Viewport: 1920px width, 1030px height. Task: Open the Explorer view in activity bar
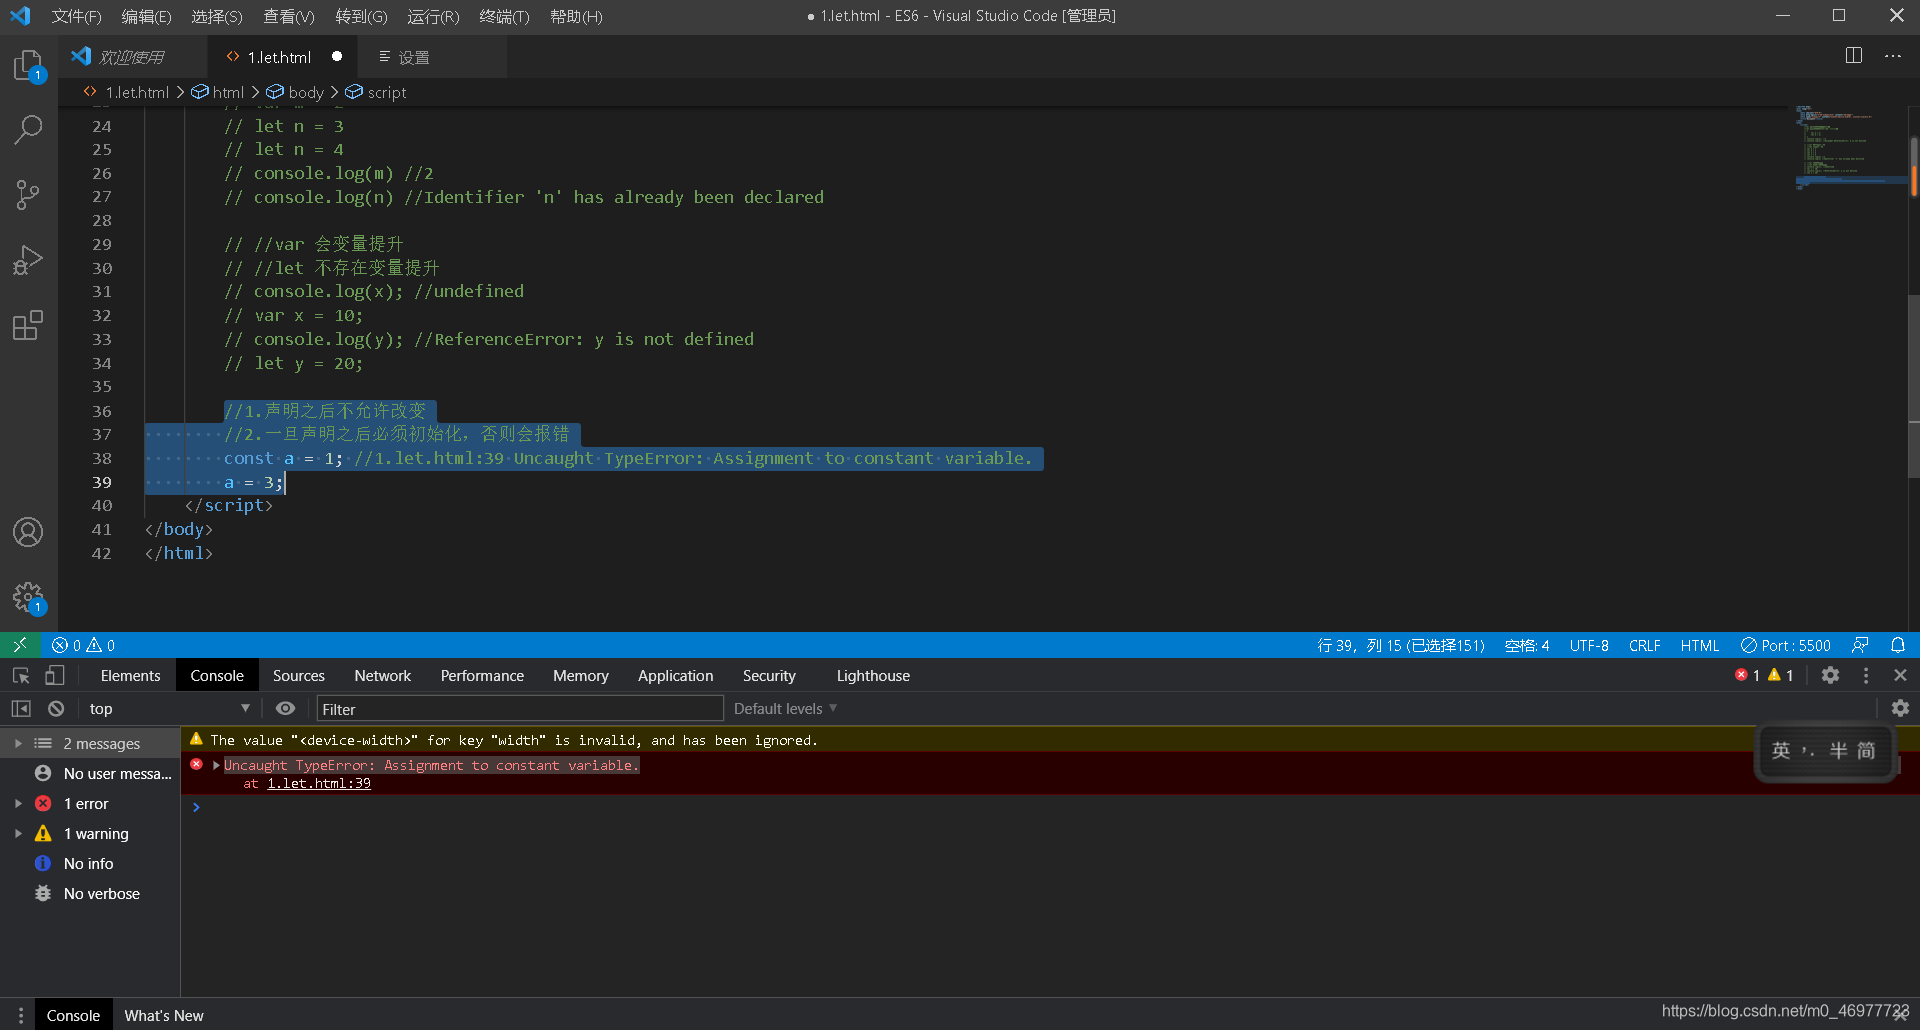coord(28,66)
